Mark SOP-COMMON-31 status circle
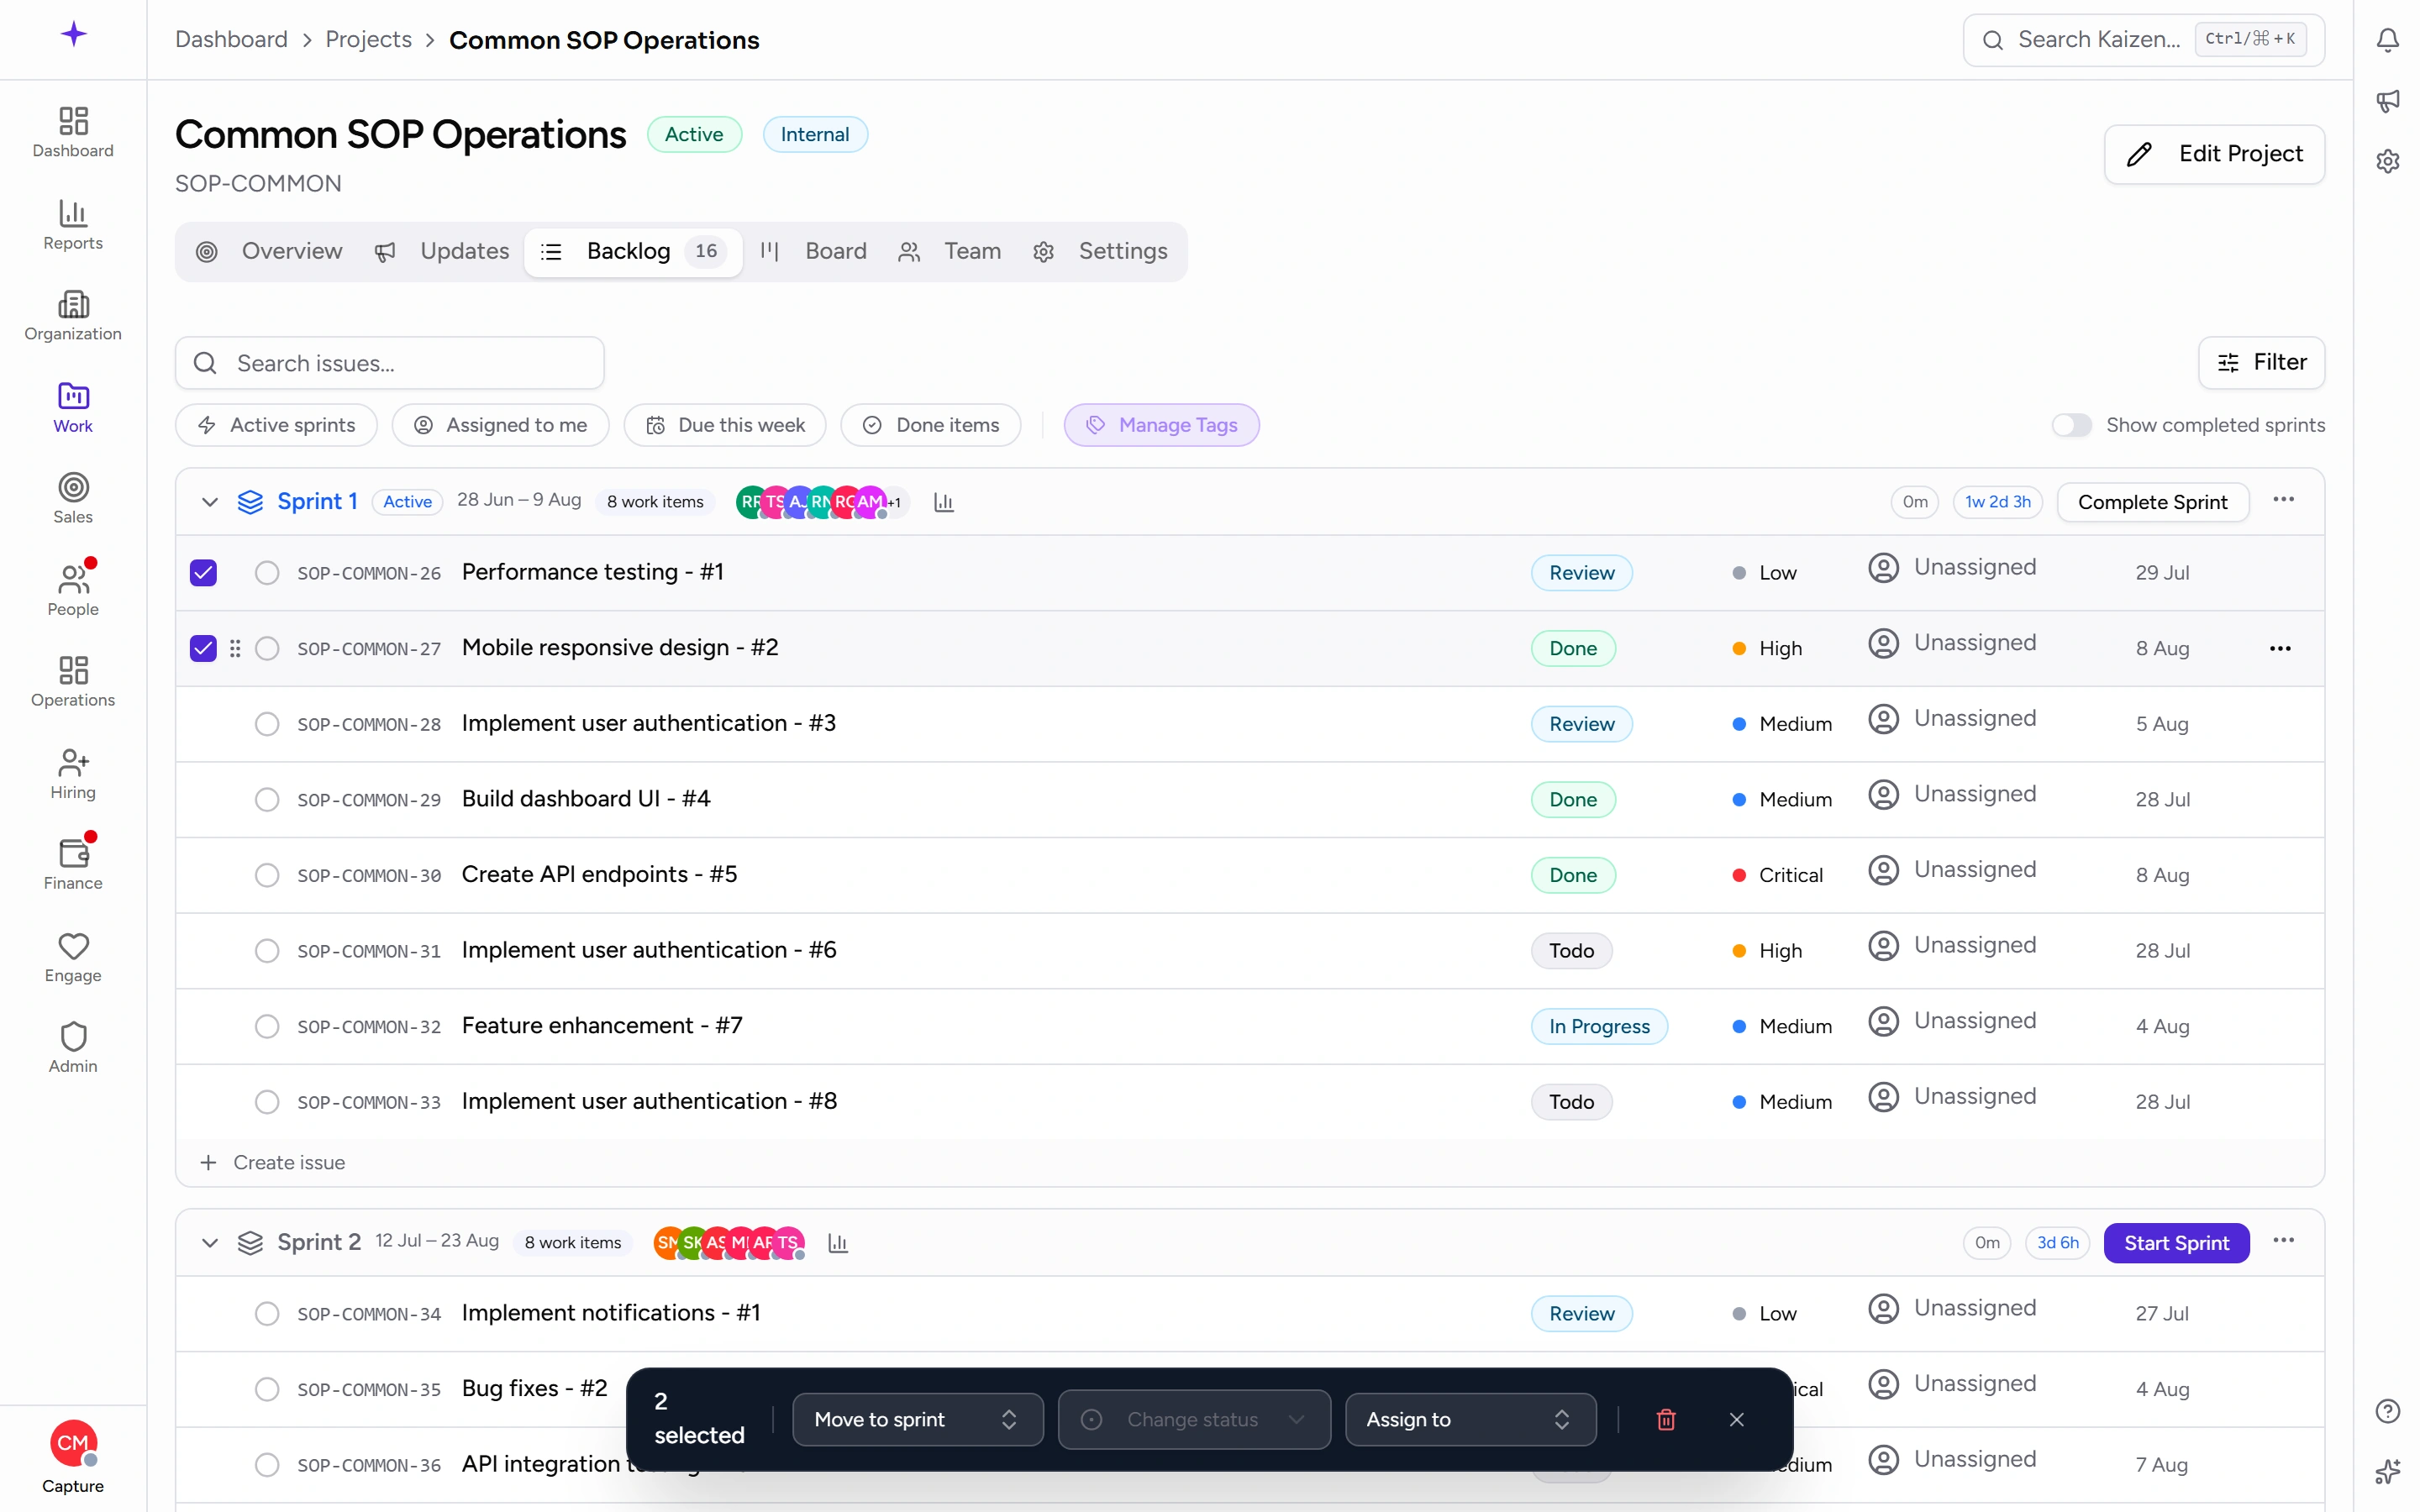 coord(267,951)
